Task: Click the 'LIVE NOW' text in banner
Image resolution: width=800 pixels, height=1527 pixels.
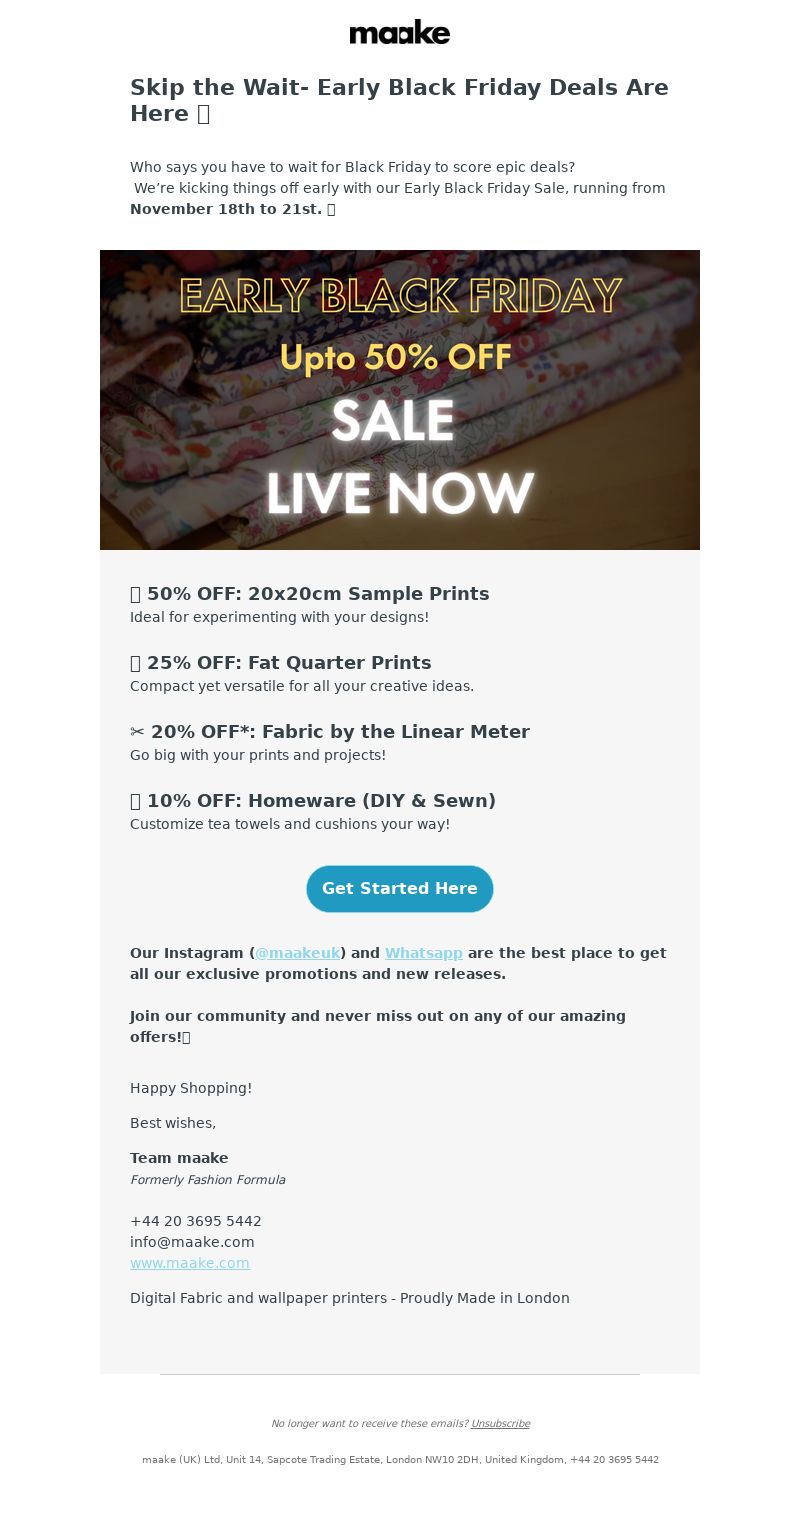Action: (400, 494)
